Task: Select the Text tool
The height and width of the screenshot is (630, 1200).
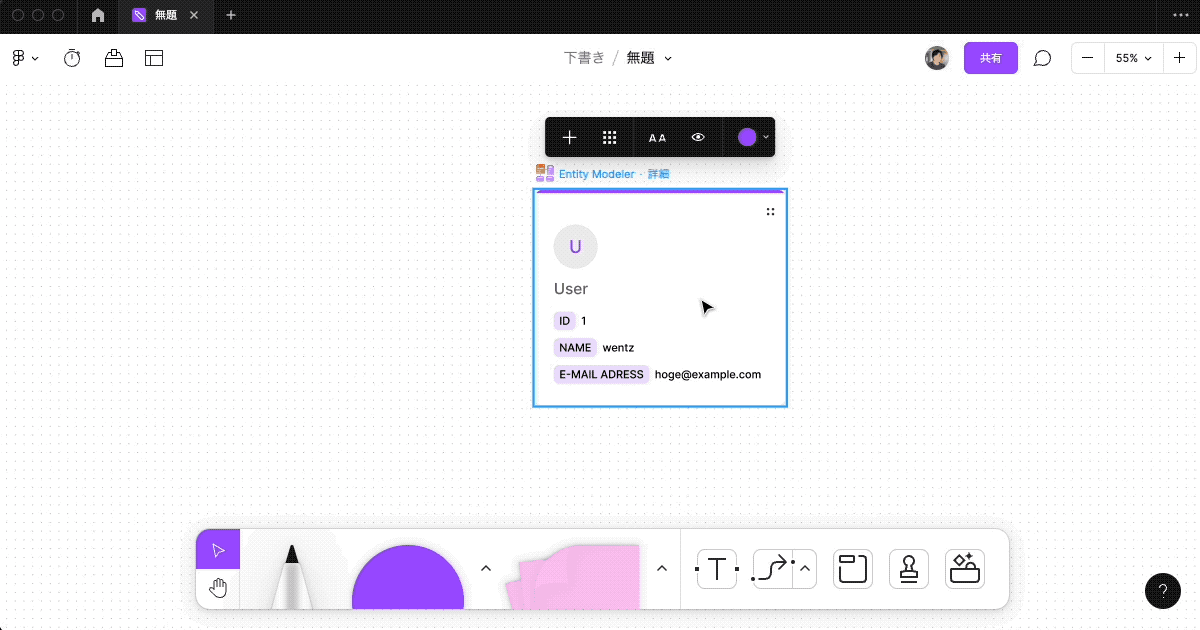Action: tap(717, 569)
